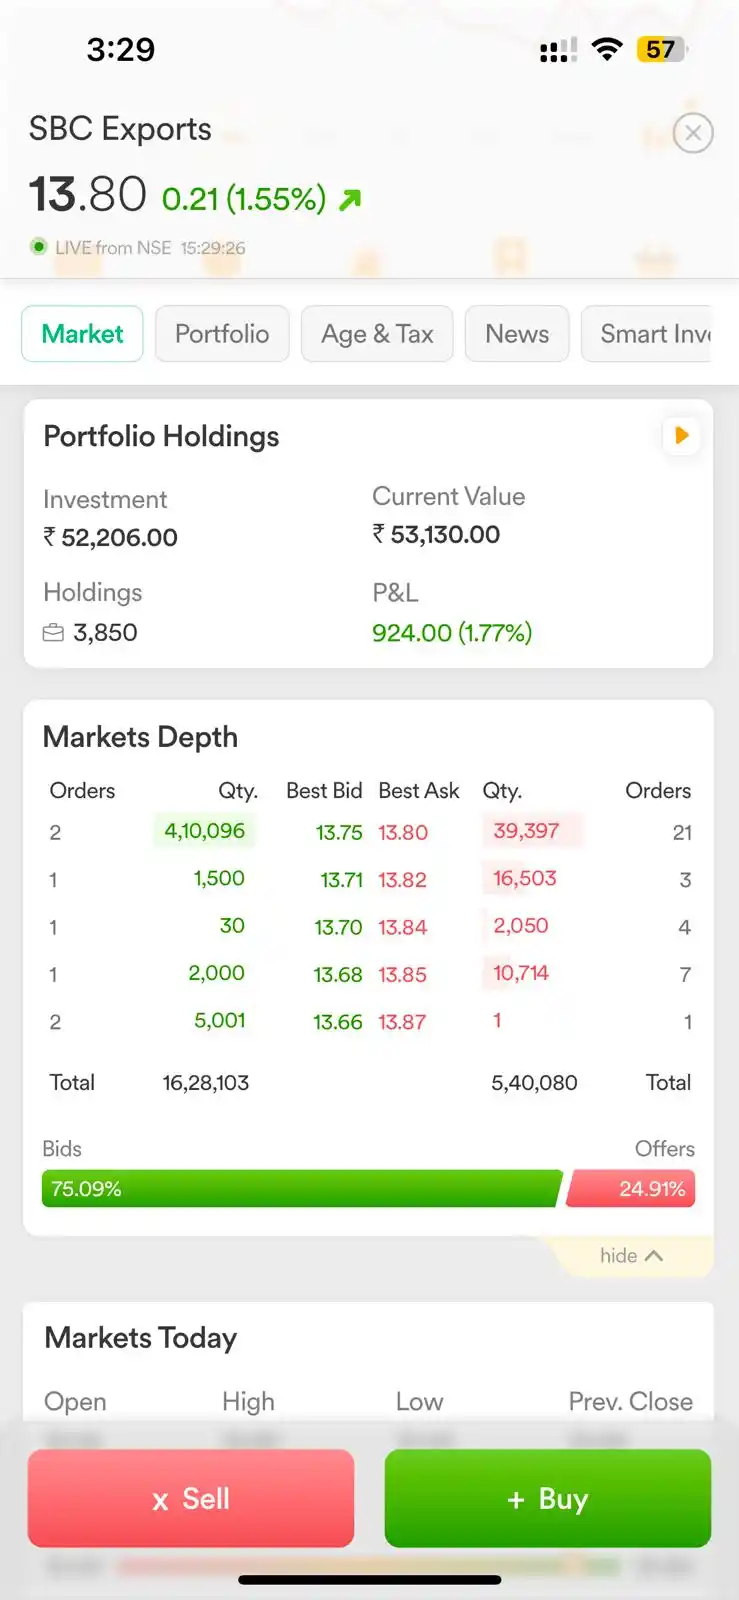Select best ask price 13.80 row
The image size is (739, 1600).
[x=403, y=833]
